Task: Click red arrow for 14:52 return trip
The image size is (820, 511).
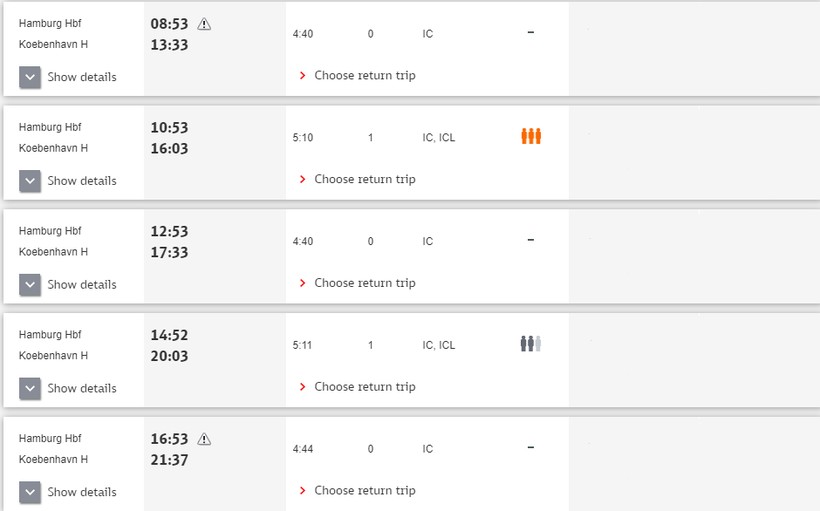Action: coord(303,387)
